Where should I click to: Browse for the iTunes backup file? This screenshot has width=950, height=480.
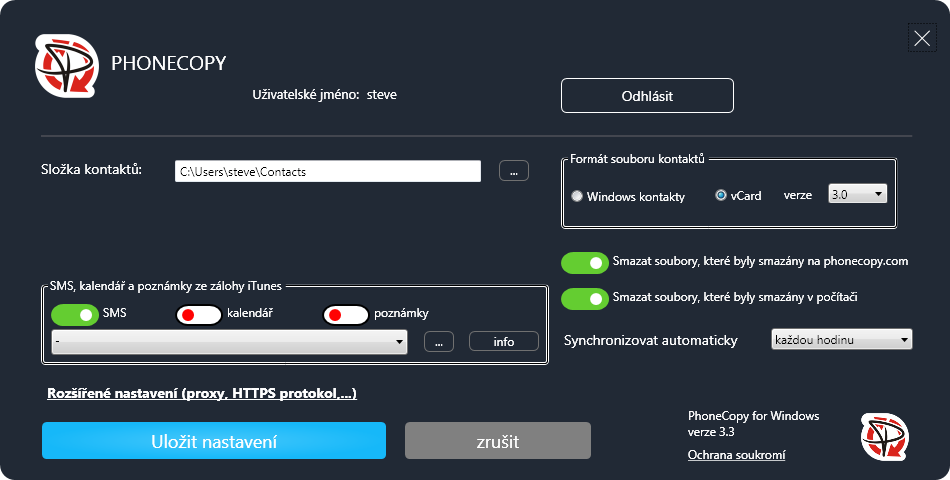coord(438,342)
